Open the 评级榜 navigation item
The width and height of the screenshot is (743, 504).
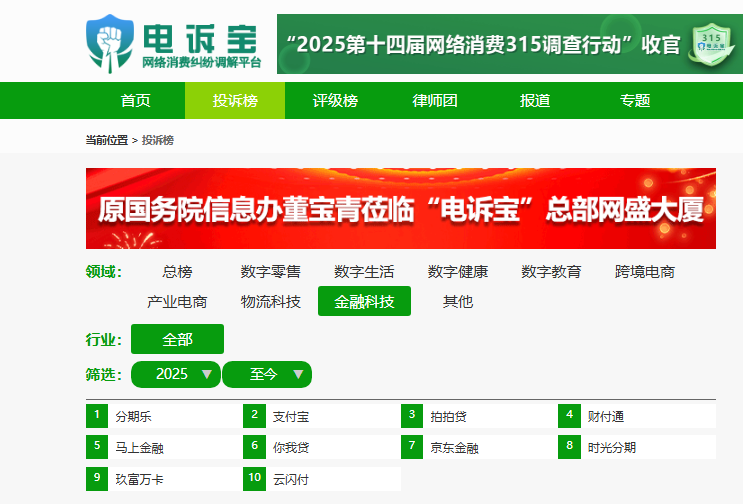[335, 100]
